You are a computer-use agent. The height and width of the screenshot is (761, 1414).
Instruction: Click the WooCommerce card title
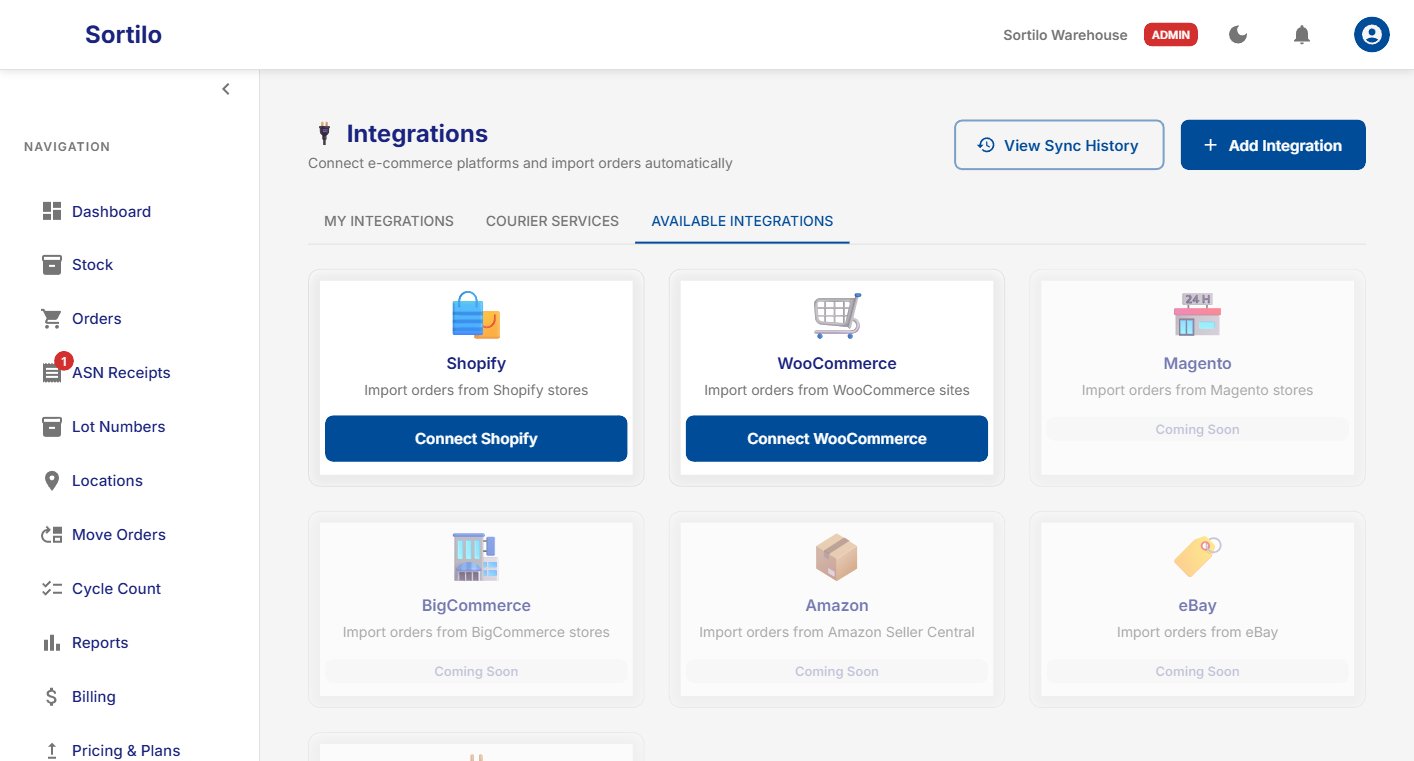coord(837,364)
